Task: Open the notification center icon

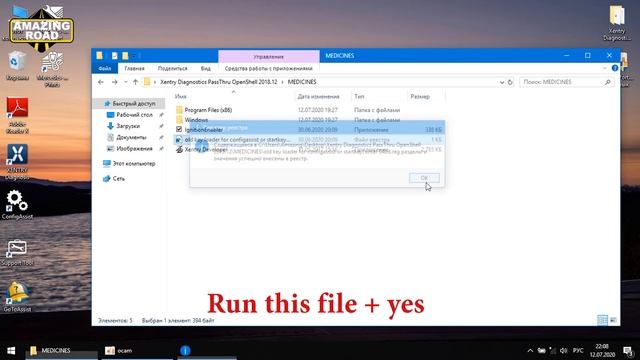Action: 628,351
